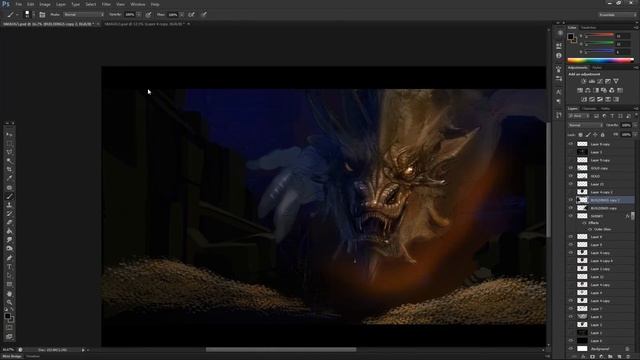Click the Add layer style fx icon
This screenshot has height=360, width=640.
tap(583, 357)
